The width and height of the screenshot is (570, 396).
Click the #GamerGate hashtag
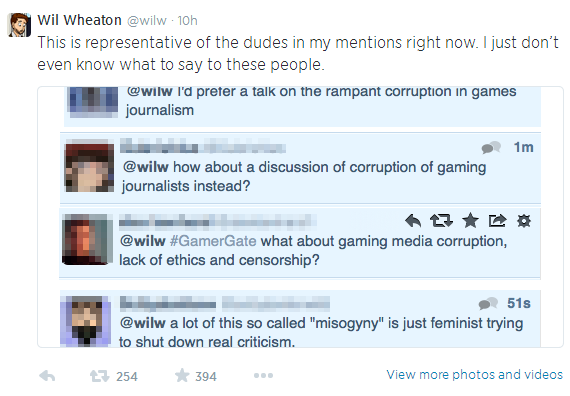click(213, 241)
